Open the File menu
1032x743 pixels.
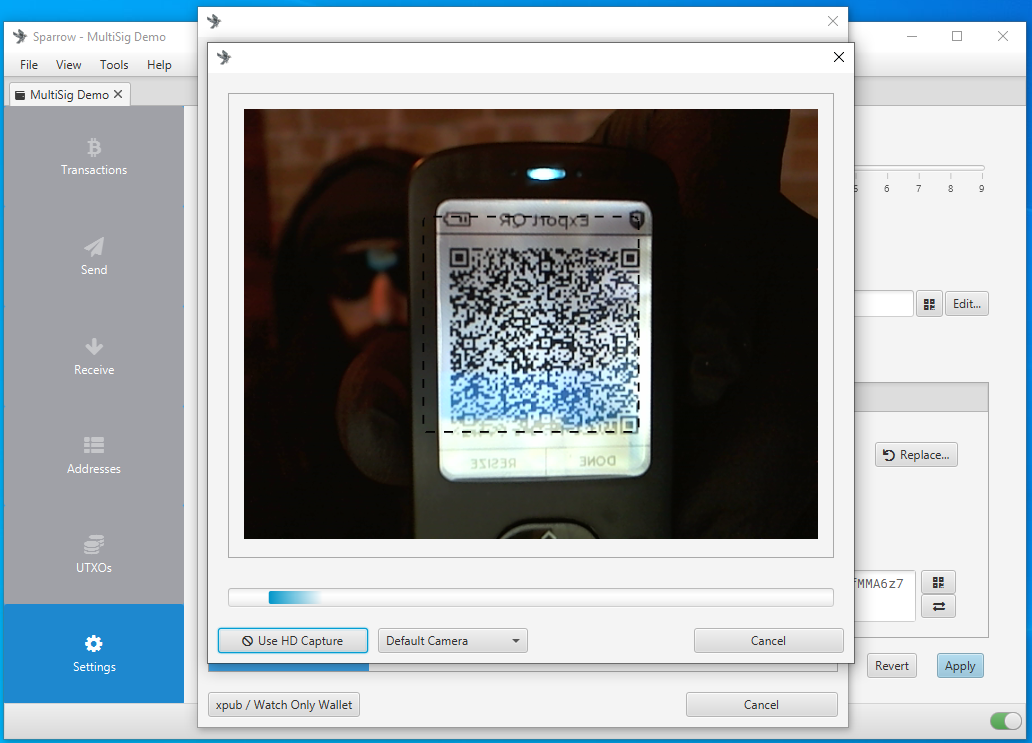click(29, 64)
